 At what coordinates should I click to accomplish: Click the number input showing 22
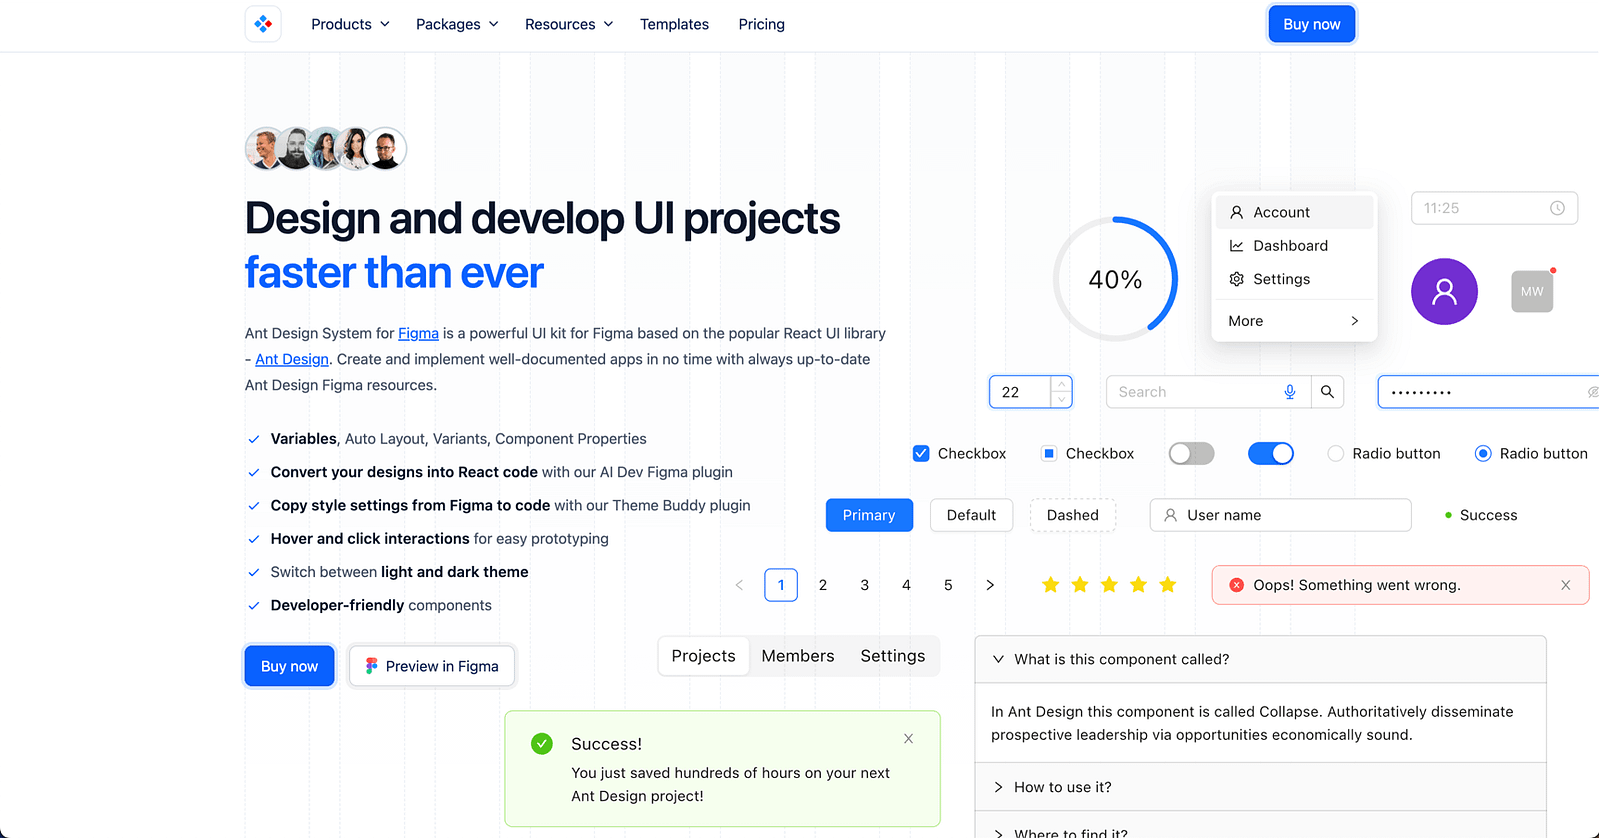click(1030, 392)
